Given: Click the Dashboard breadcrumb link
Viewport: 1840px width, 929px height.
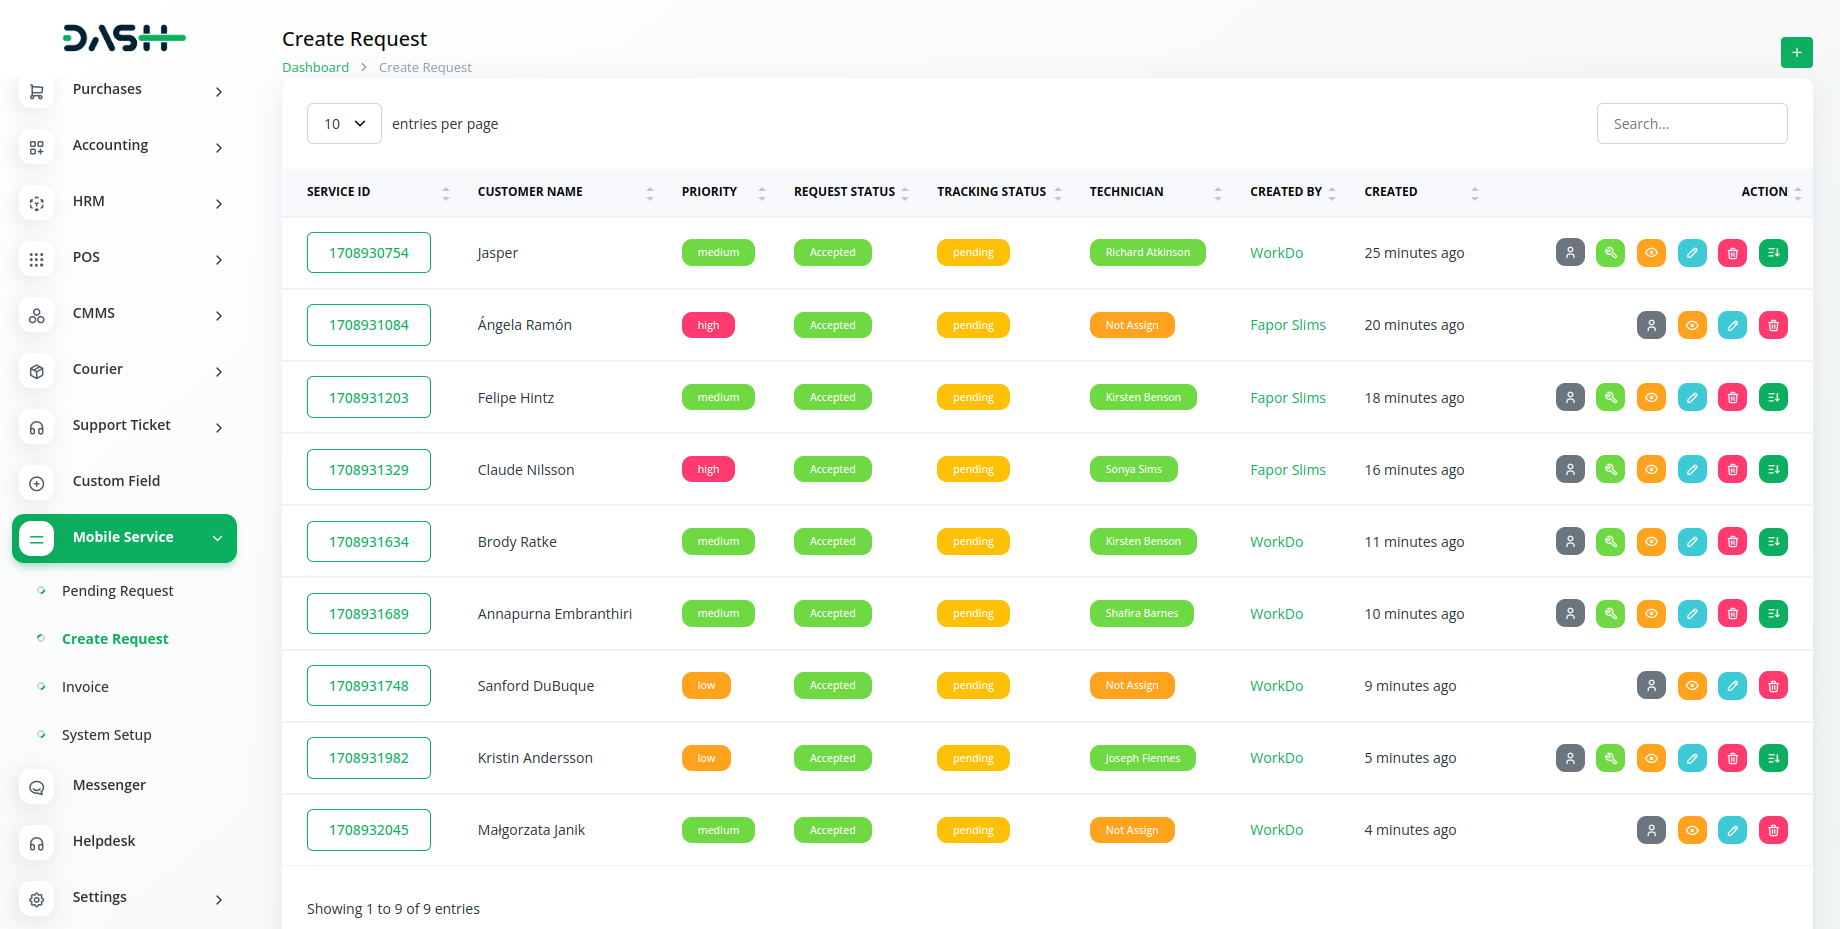Looking at the screenshot, I should [315, 67].
